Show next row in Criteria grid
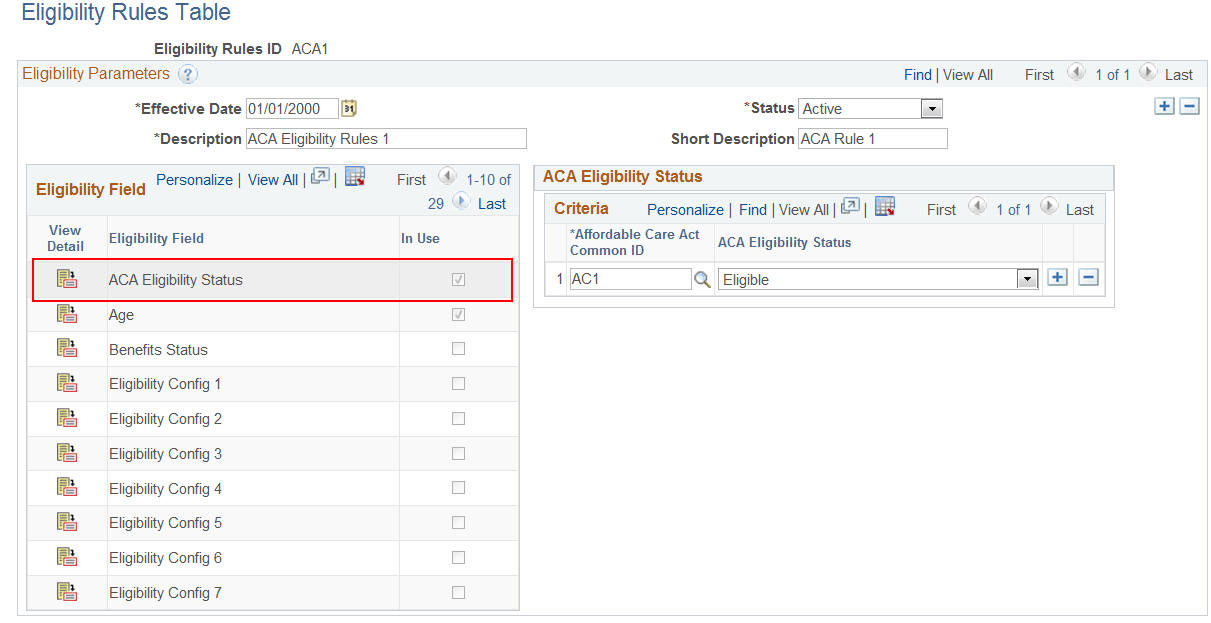Viewport: 1211px width, 623px height. [x=1050, y=208]
